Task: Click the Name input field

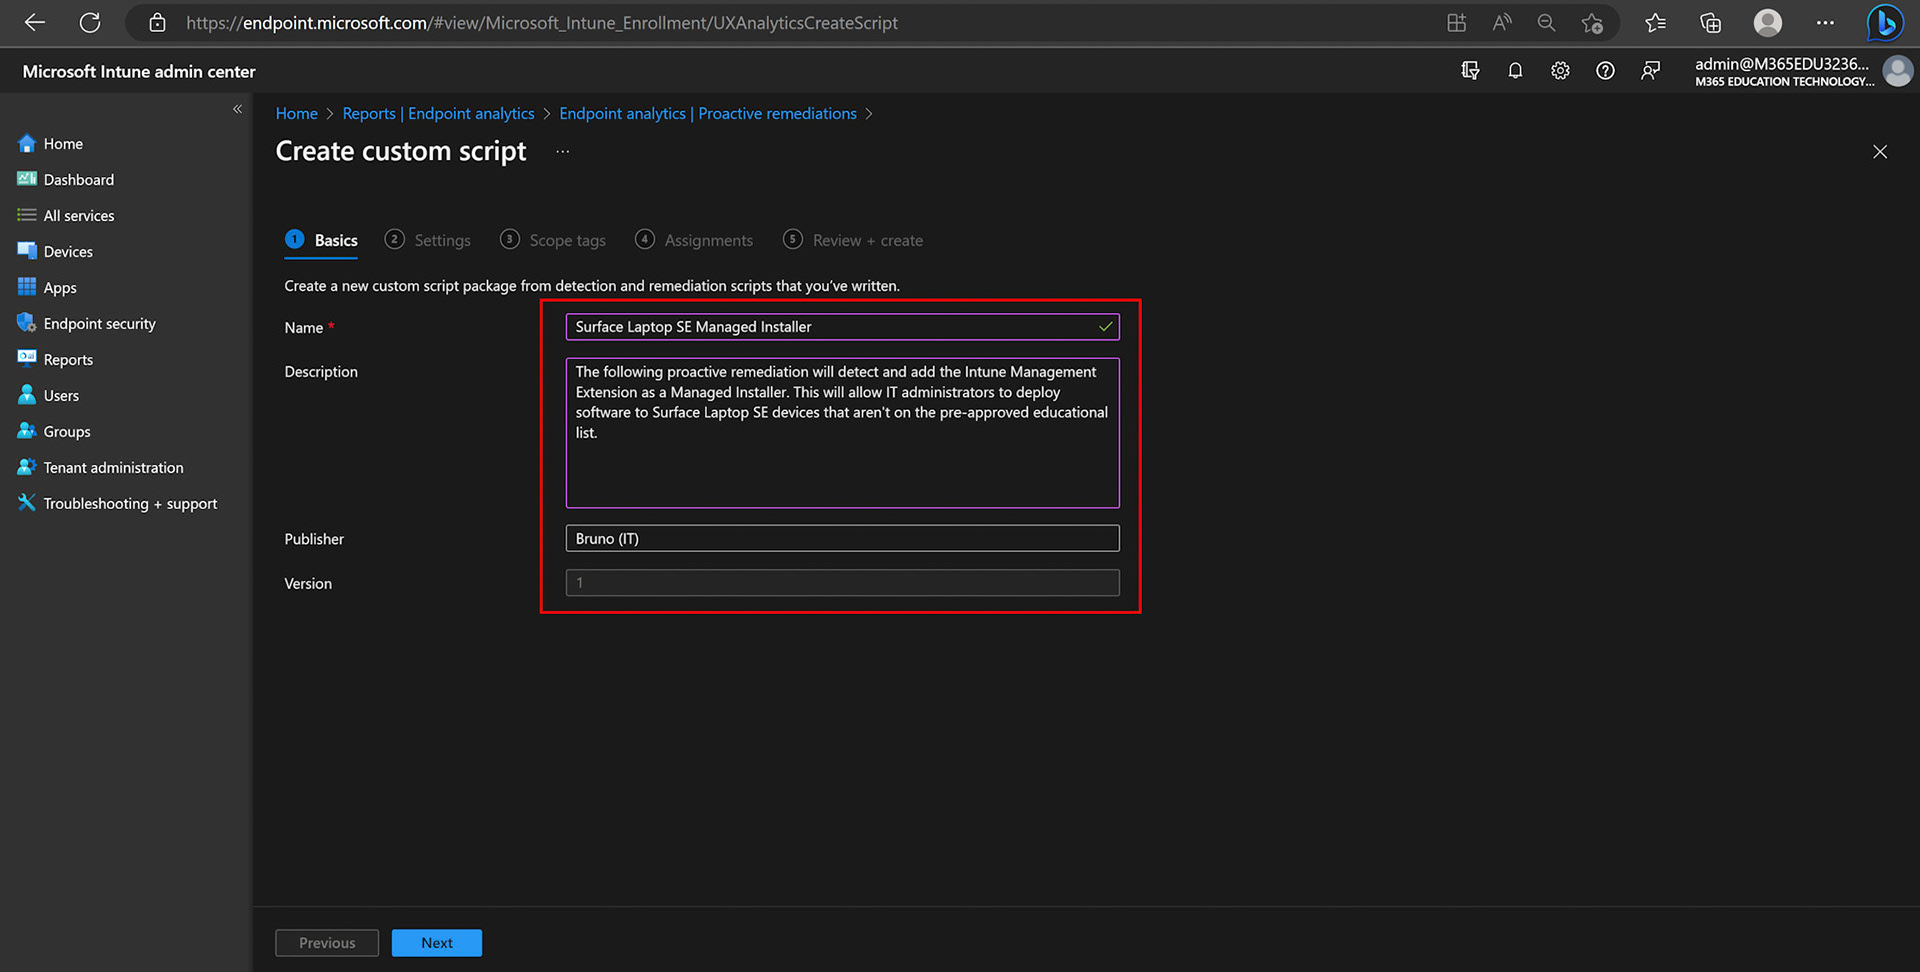Action: tap(842, 327)
